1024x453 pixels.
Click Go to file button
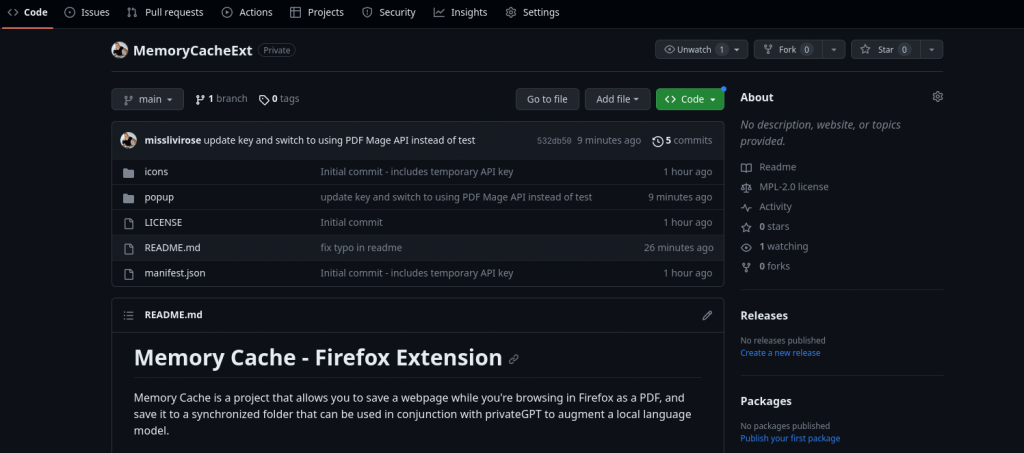[x=547, y=99]
